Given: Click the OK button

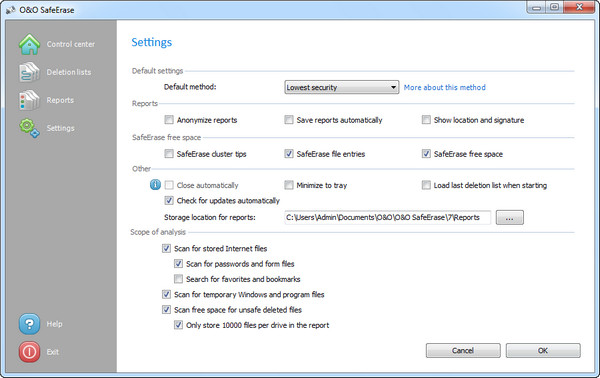Looking at the screenshot, I should 543,350.
